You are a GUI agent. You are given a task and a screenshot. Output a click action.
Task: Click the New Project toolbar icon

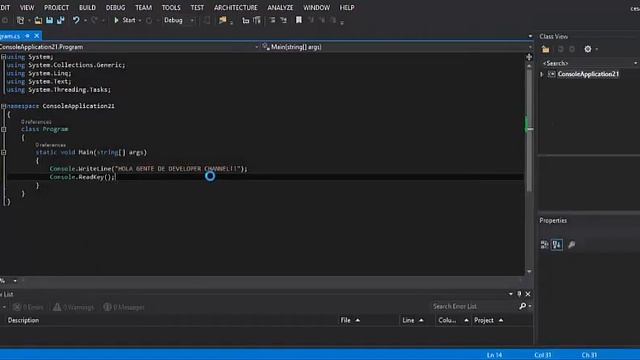[x=20, y=20]
